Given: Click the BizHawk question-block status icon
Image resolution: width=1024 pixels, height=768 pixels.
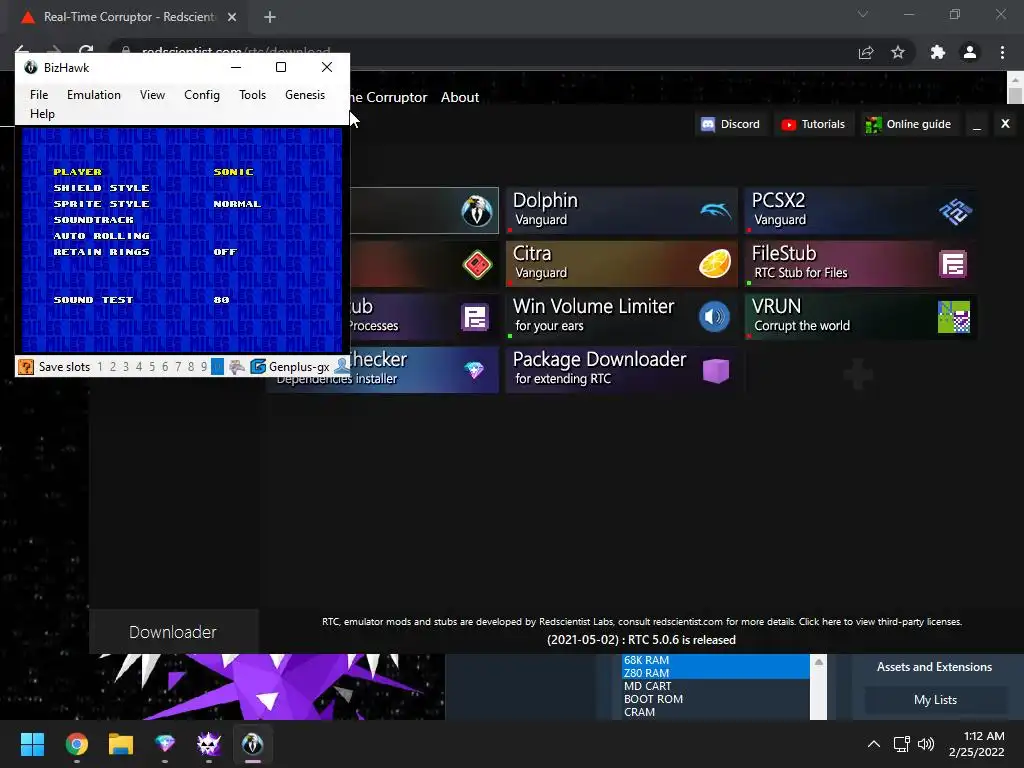Looking at the screenshot, I should click(26, 367).
